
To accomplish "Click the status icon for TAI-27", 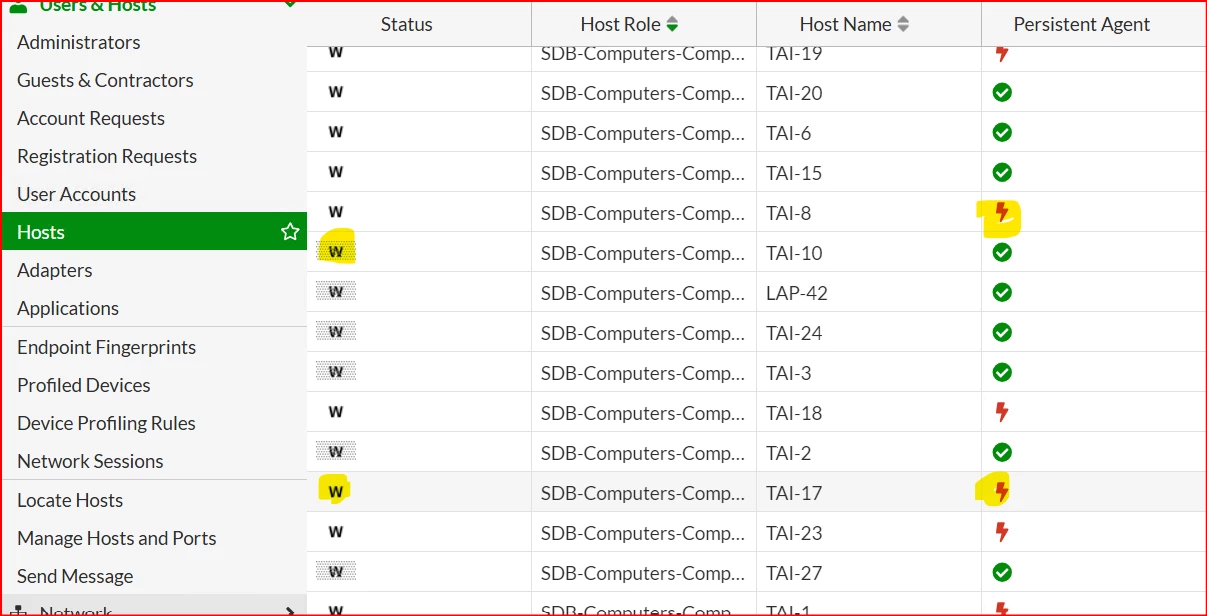I will coord(336,572).
